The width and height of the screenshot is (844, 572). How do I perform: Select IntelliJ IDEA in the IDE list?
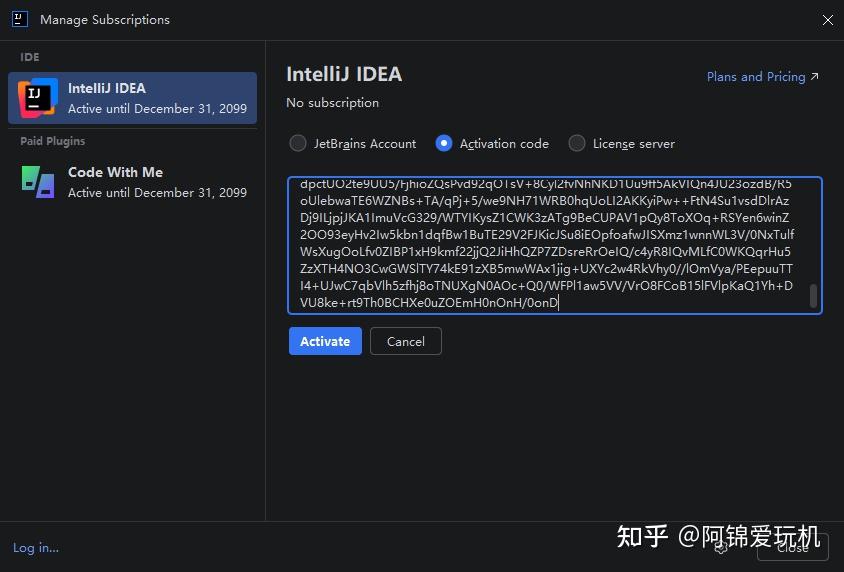[132, 98]
